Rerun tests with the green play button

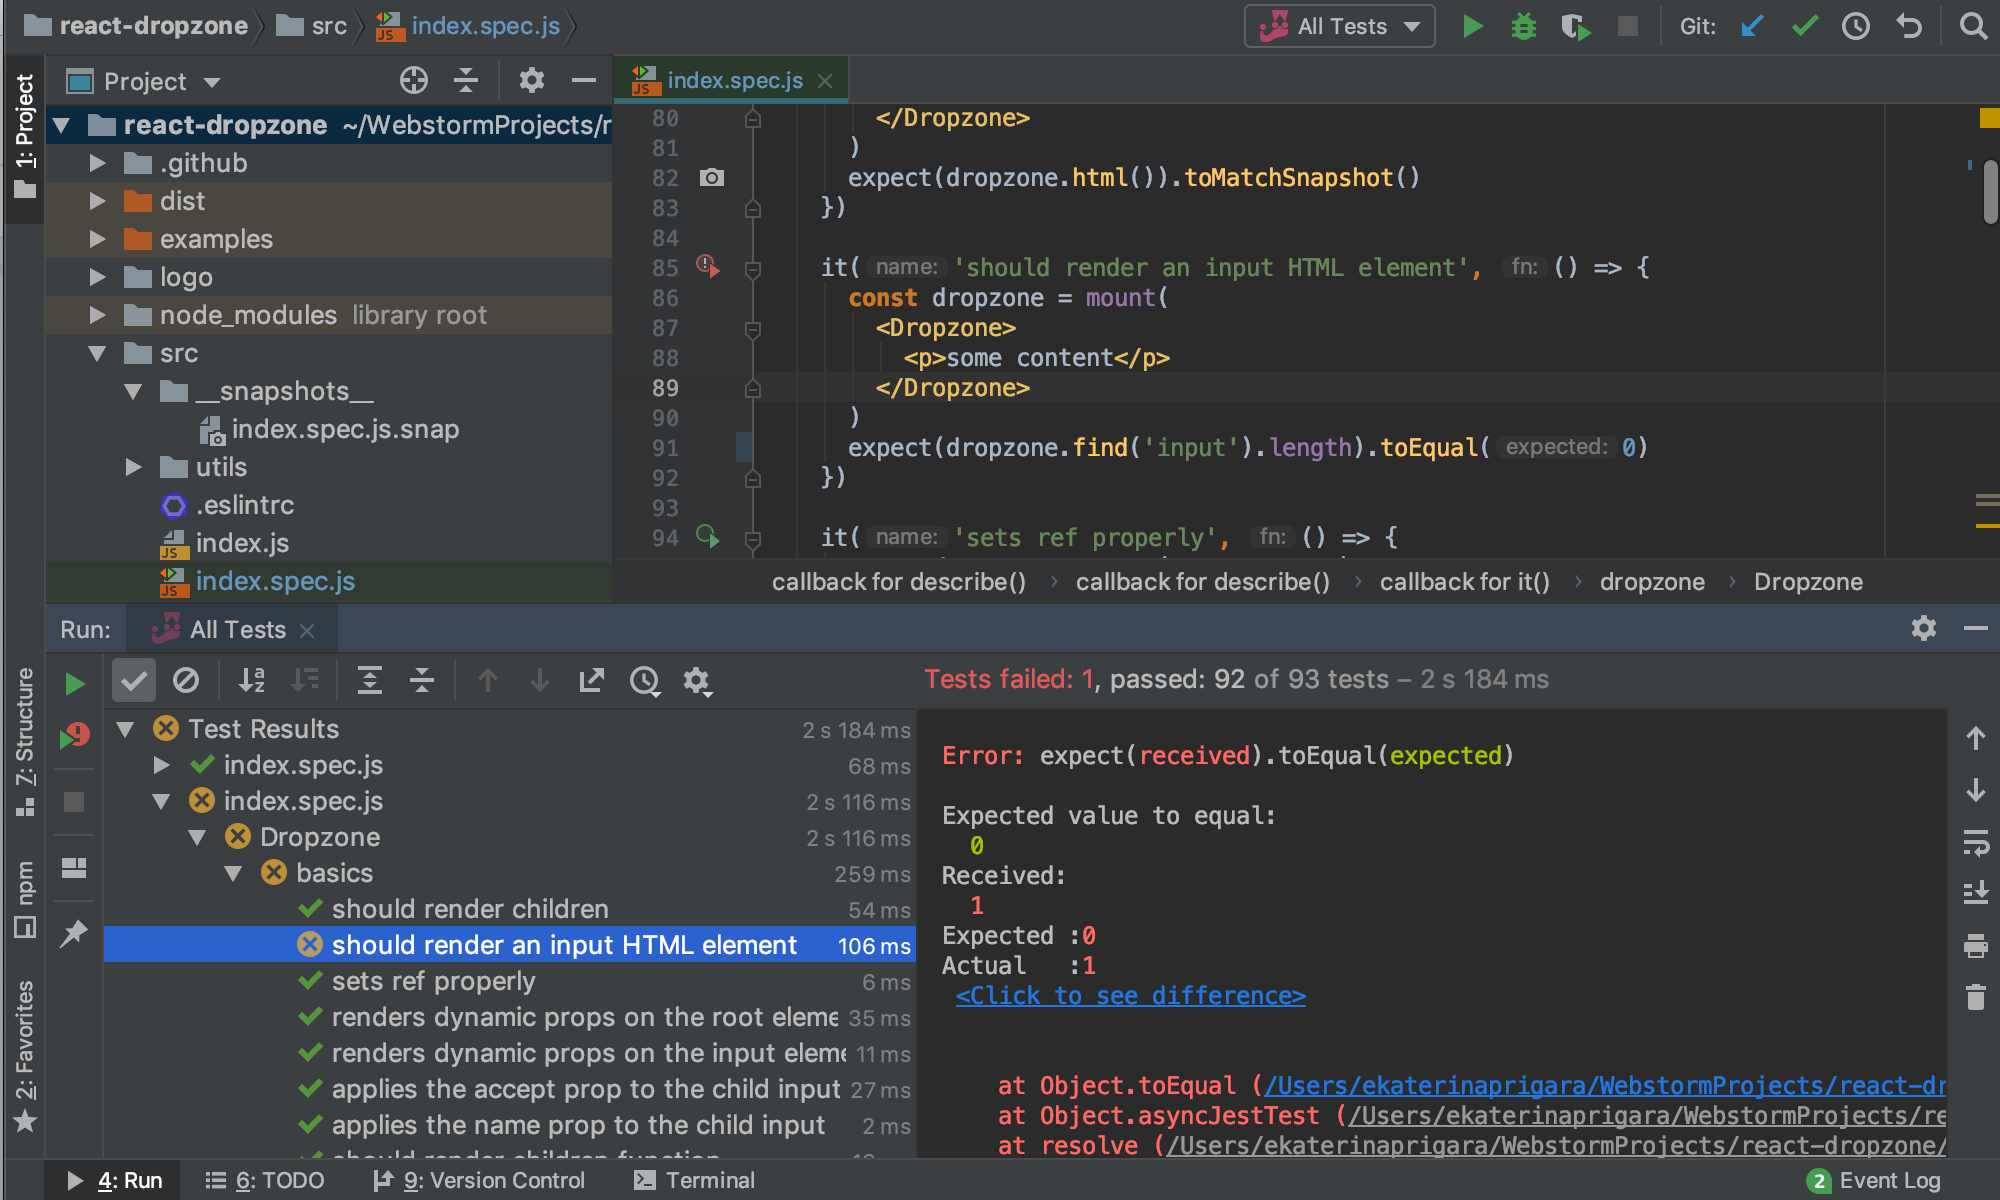click(x=74, y=683)
